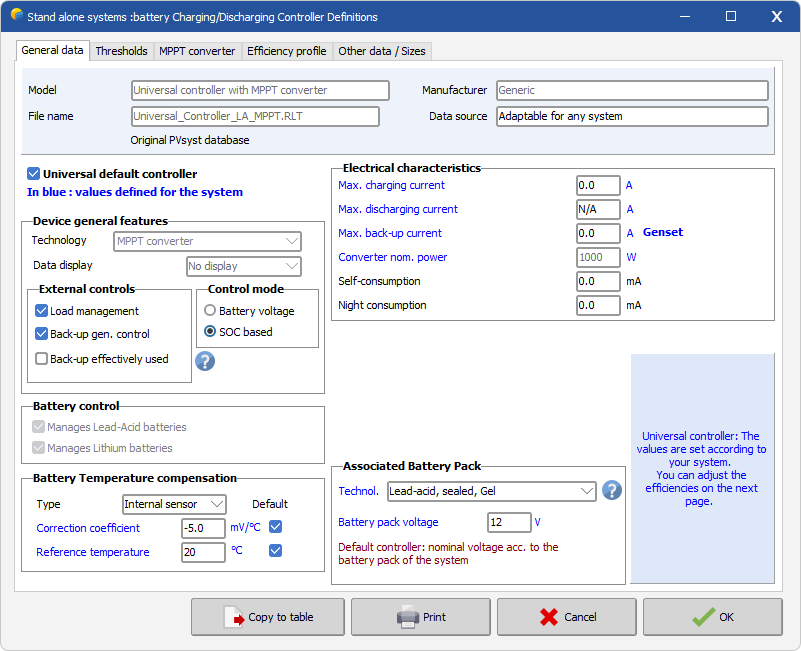Minimize the dialog window
The height and width of the screenshot is (651, 801).
tap(685, 16)
